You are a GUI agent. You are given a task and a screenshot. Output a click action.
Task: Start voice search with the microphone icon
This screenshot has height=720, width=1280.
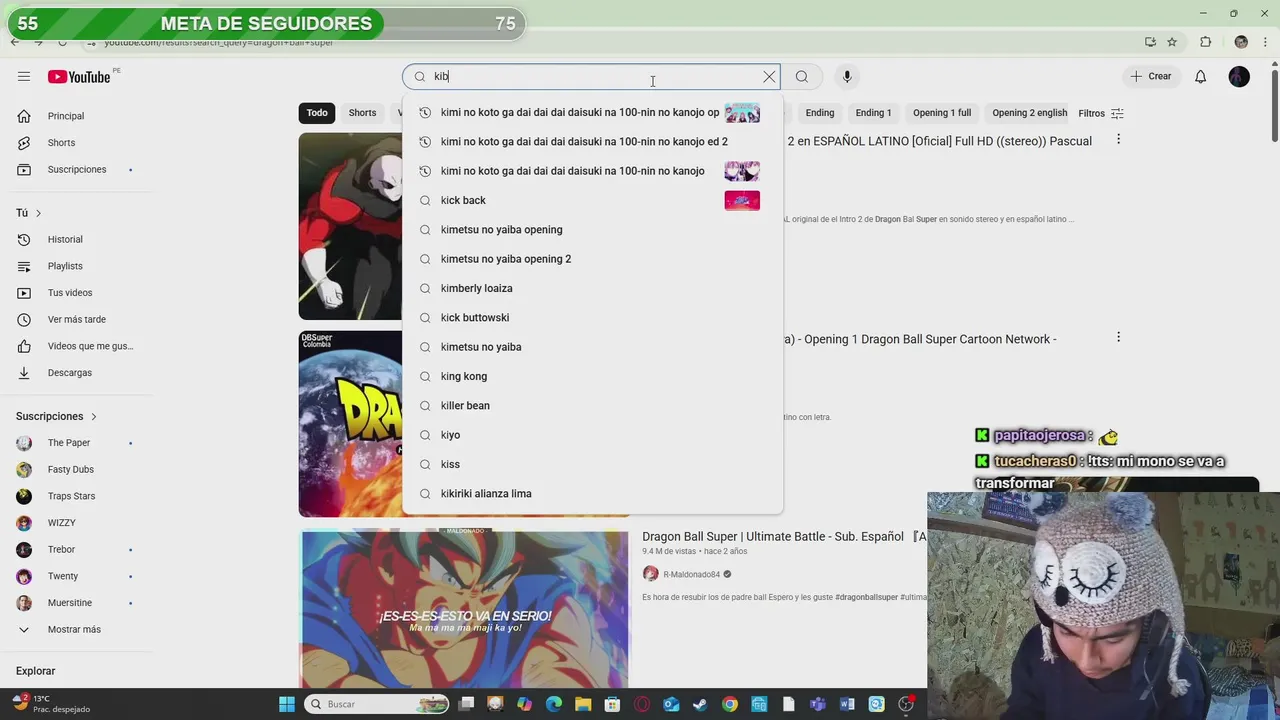tap(847, 77)
